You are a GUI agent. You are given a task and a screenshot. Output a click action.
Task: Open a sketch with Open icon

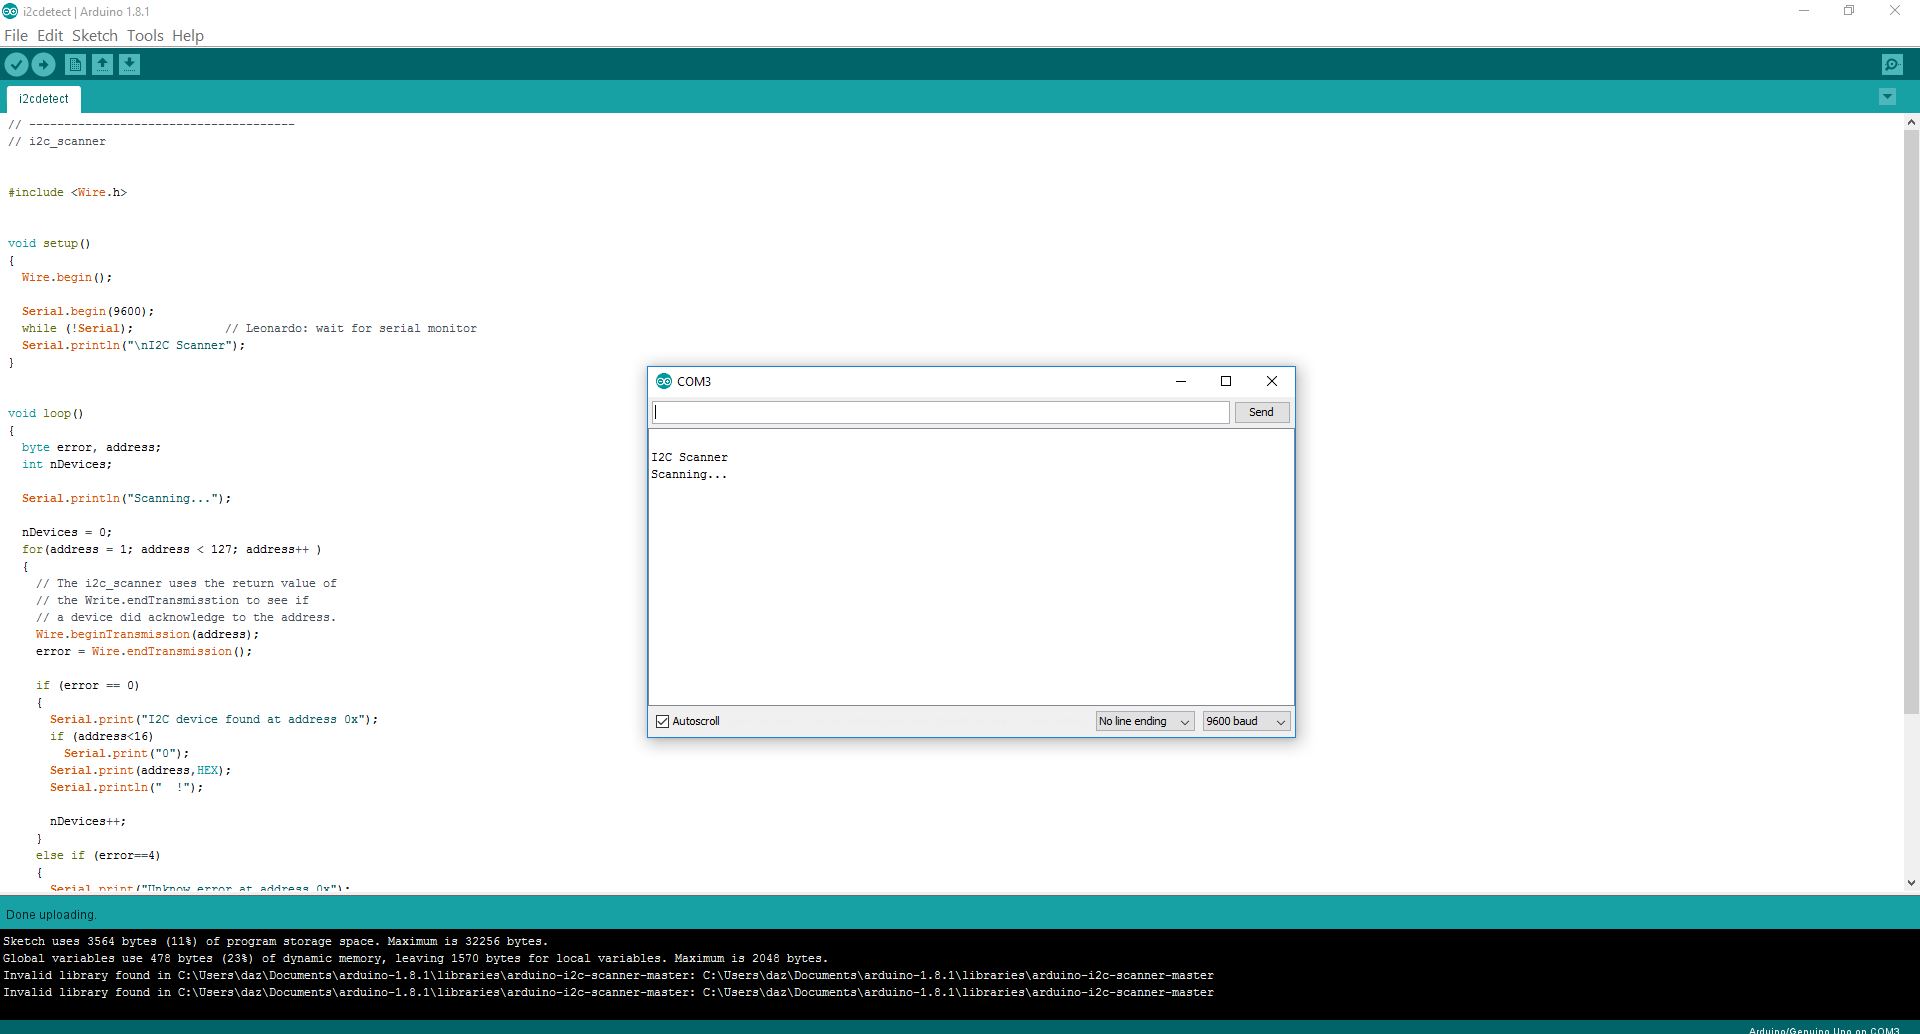[x=102, y=65]
